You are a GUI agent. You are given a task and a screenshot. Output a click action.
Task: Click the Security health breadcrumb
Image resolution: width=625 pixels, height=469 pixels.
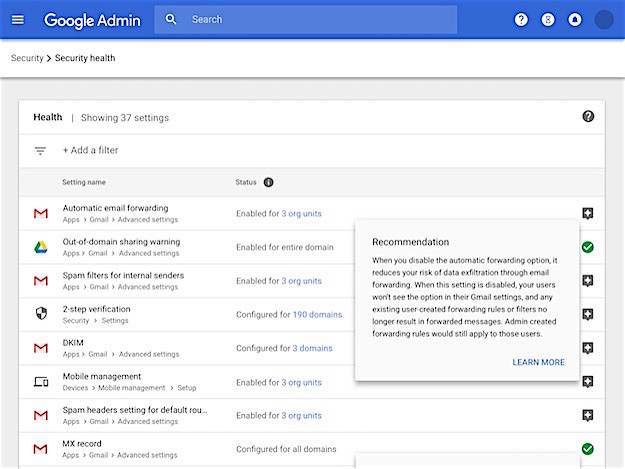(x=85, y=58)
